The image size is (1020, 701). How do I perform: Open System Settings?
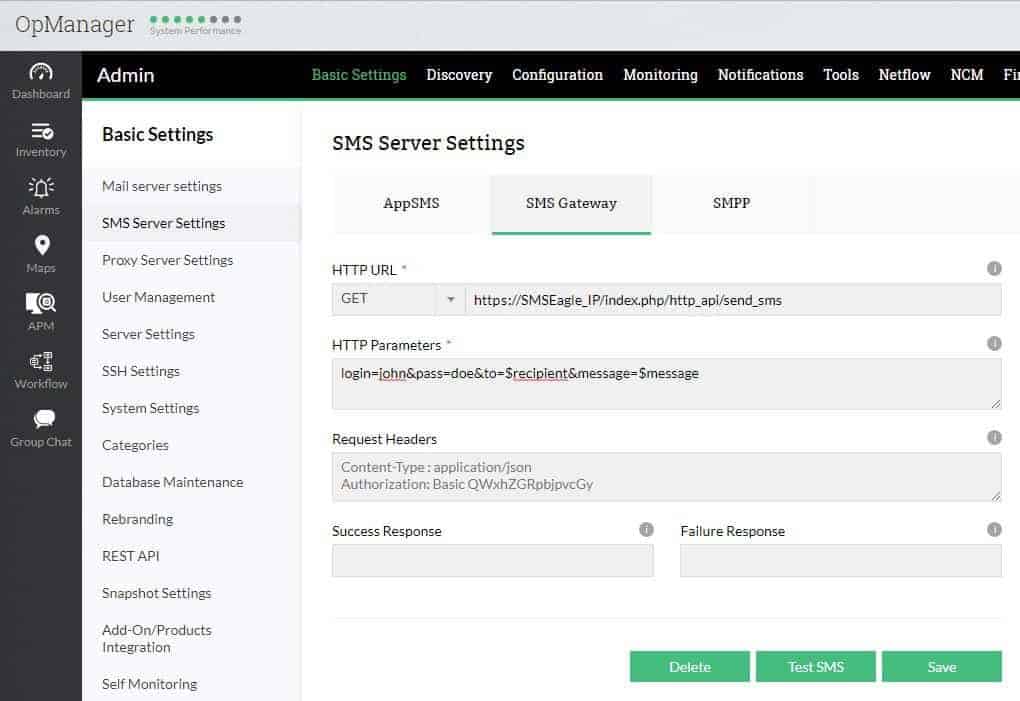pyautogui.click(x=150, y=408)
